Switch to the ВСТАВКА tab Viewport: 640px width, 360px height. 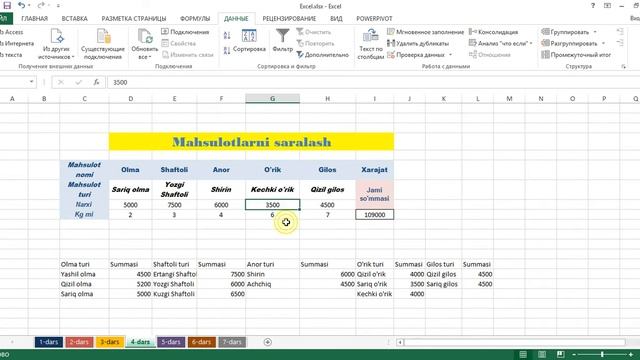coord(75,19)
